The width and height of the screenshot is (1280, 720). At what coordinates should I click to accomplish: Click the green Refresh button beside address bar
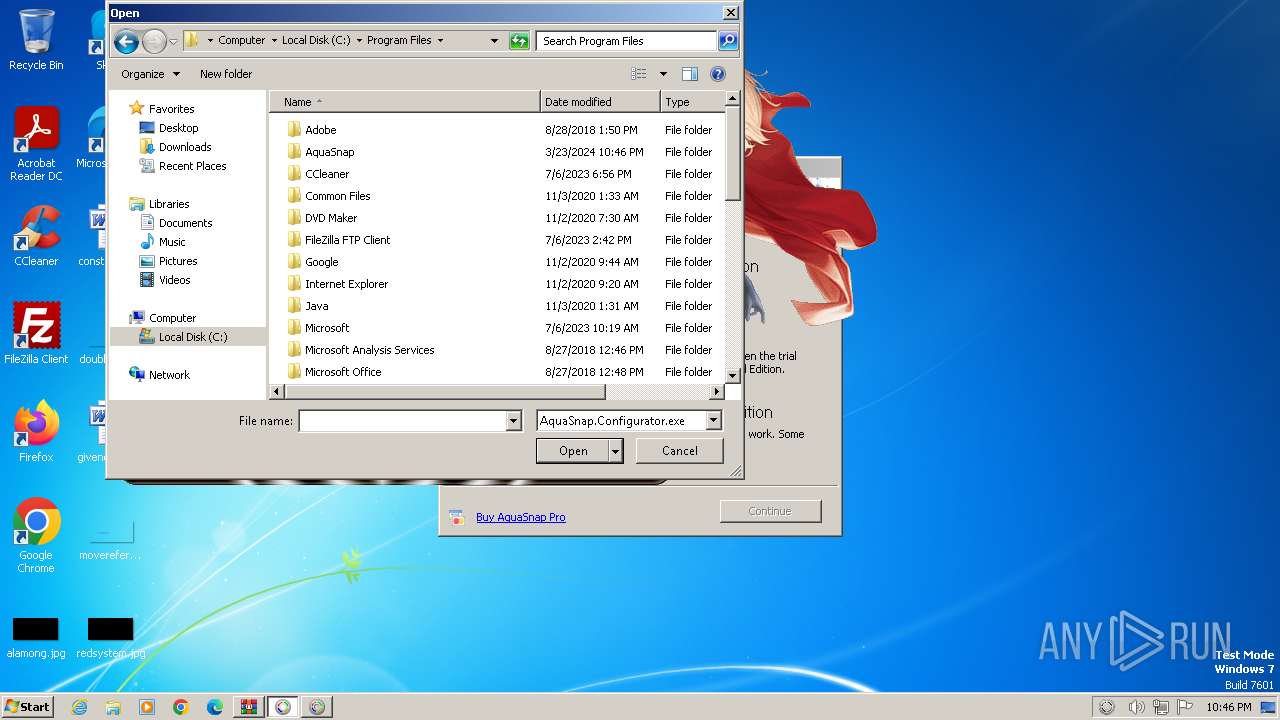point(518,41)
